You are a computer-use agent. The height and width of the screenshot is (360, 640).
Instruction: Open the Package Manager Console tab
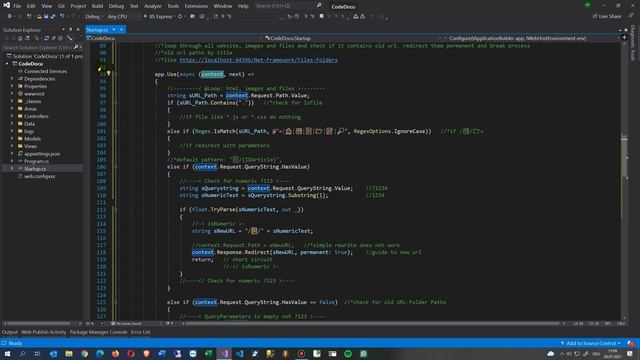pyautogui.click(x=98, y=332)
